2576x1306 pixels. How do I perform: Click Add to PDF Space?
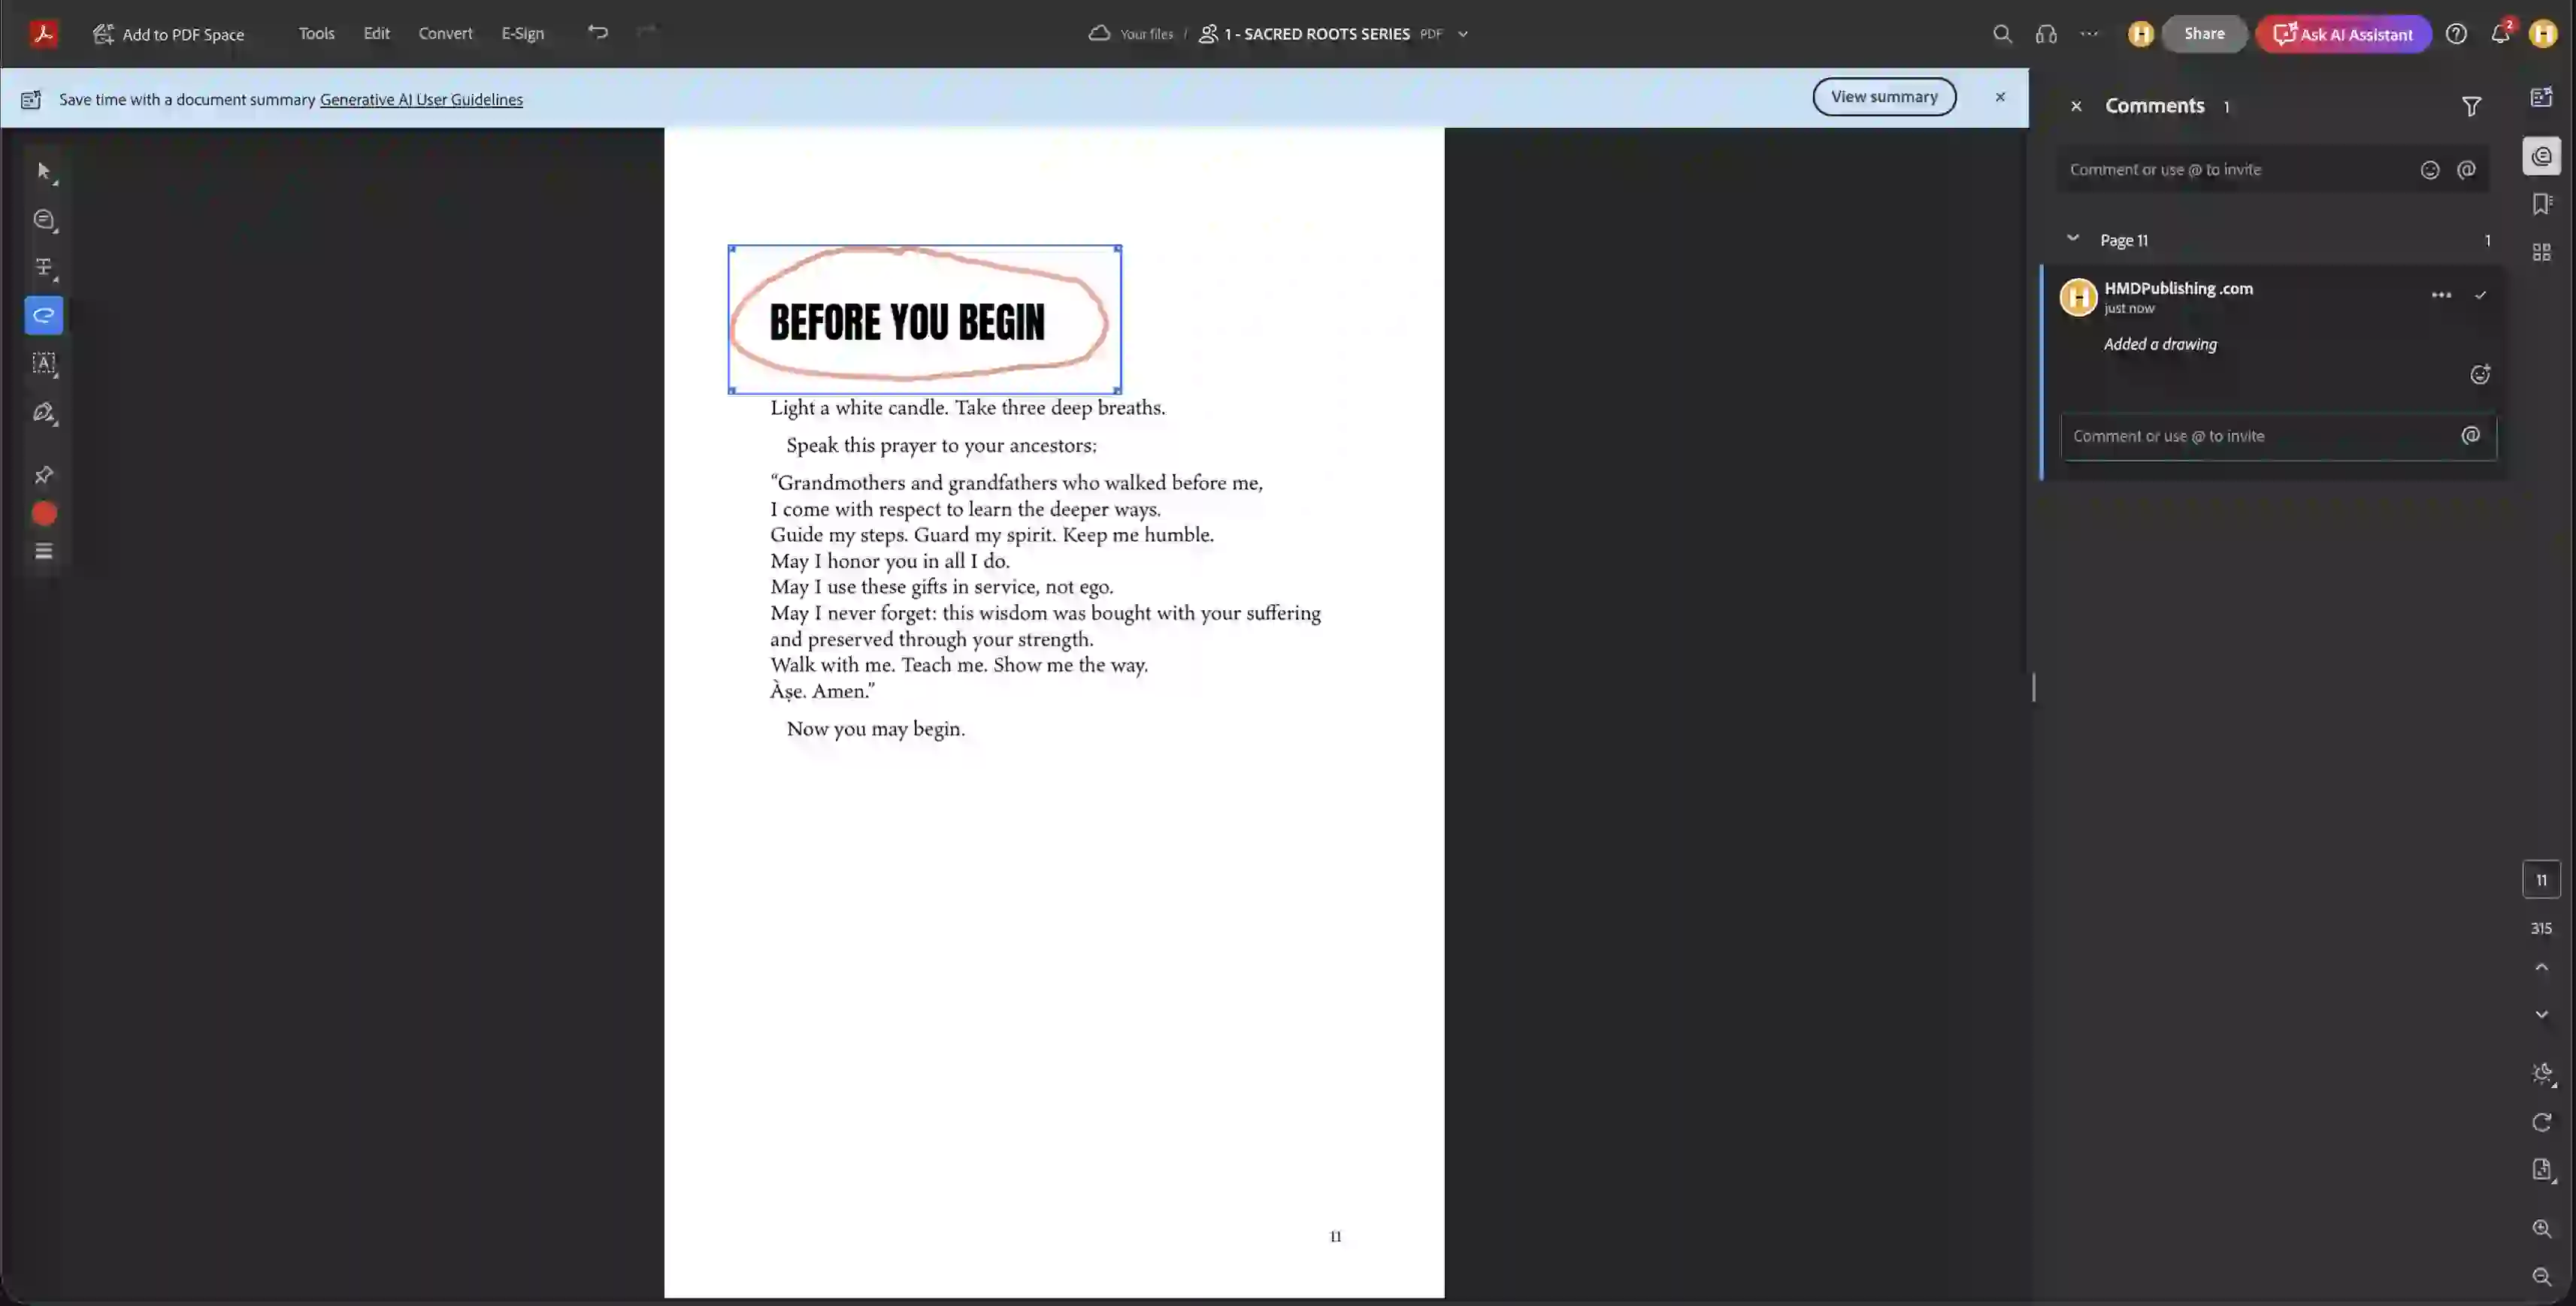[x=169, y=34]
